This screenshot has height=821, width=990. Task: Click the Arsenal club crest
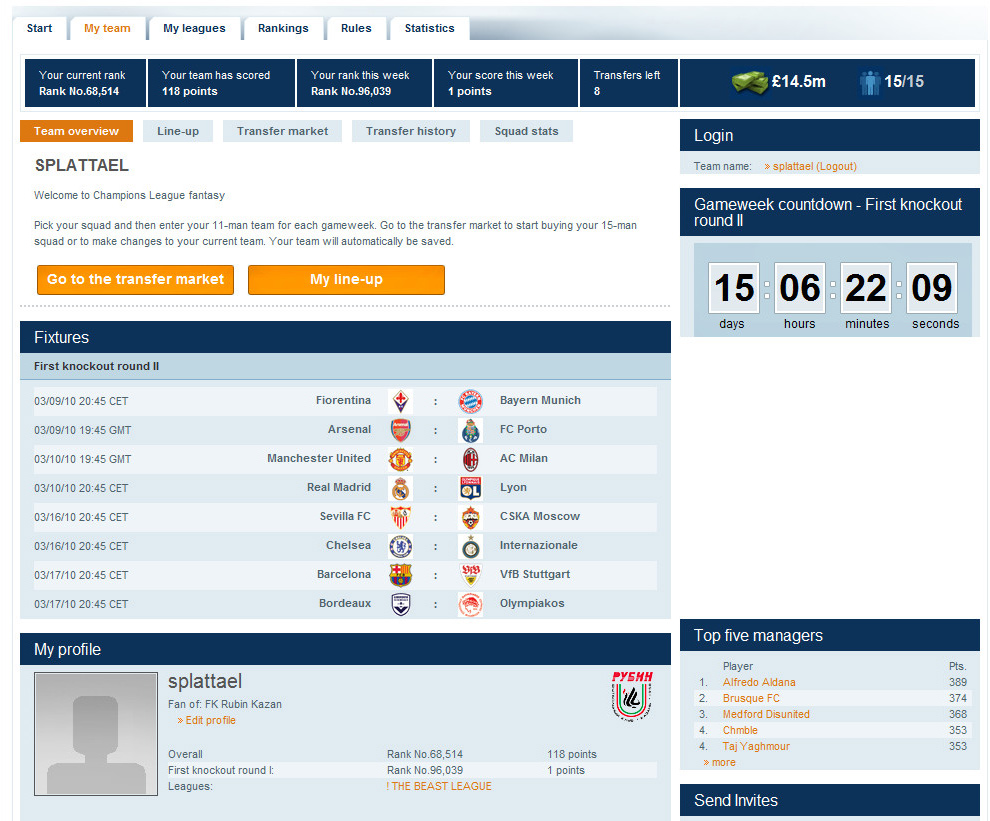(x=400, y=430)
